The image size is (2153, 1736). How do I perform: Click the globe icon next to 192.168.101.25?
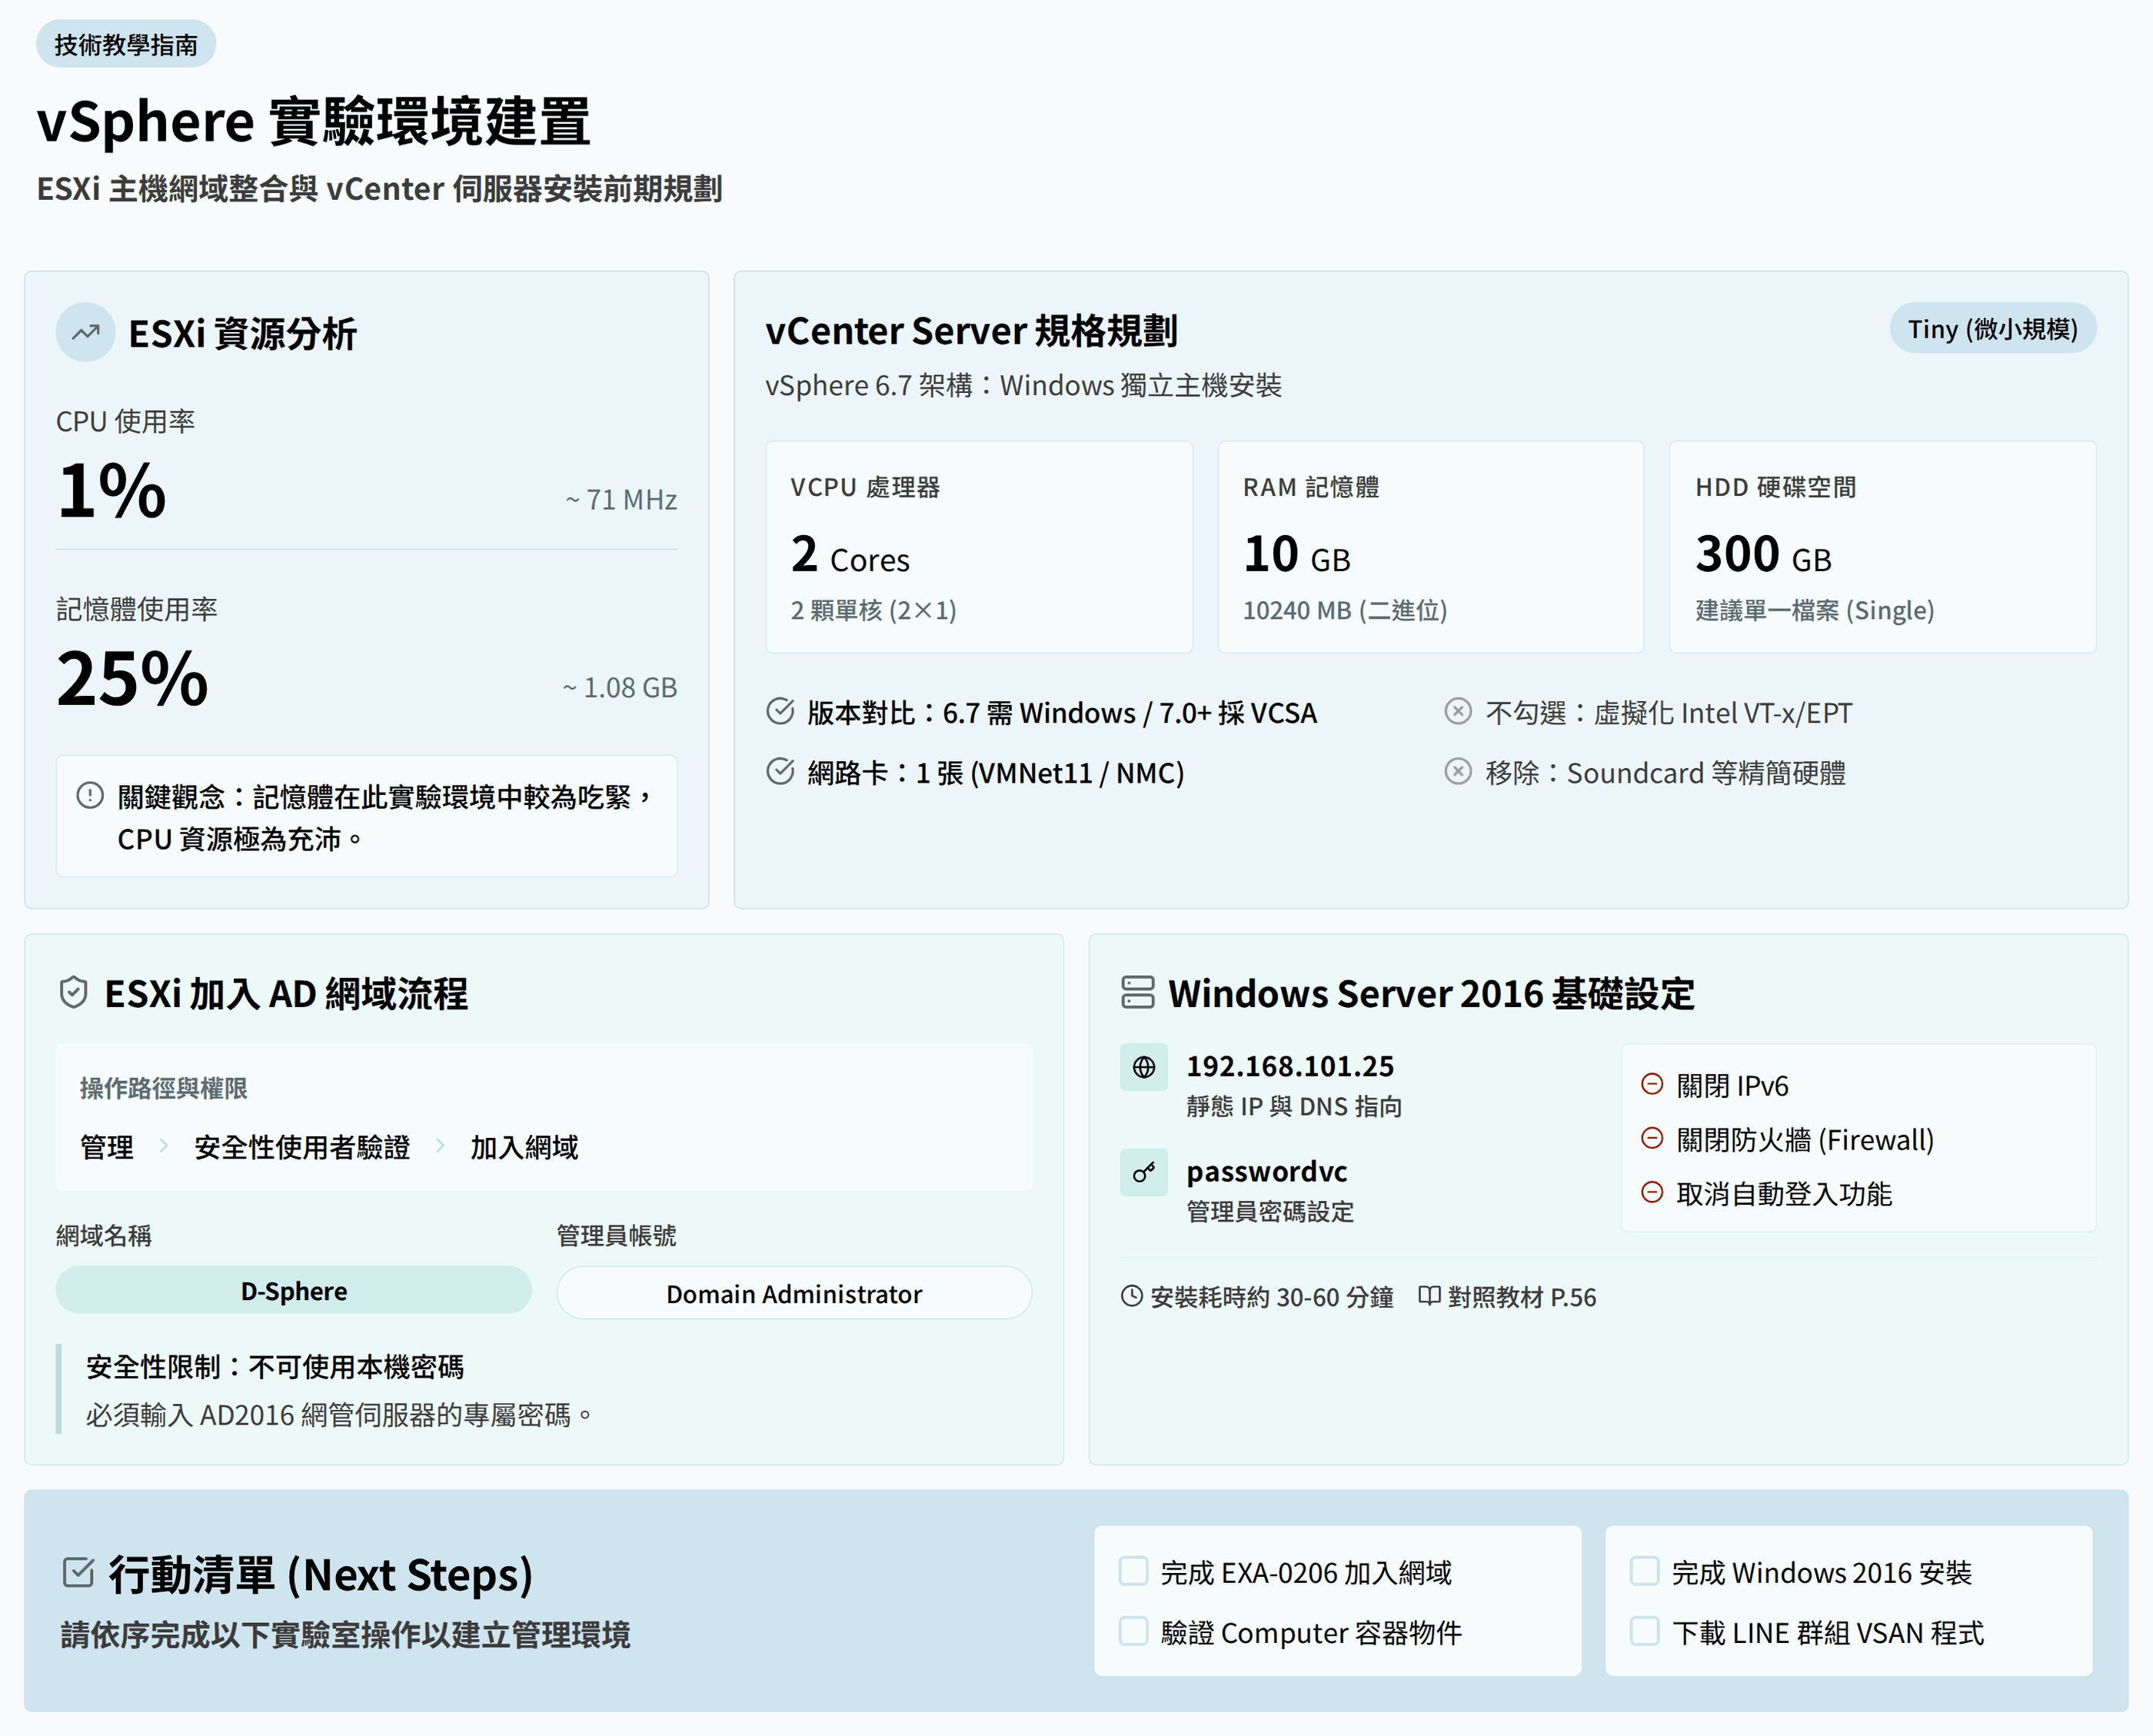pyautogui.click(x=1144, y=1067)
